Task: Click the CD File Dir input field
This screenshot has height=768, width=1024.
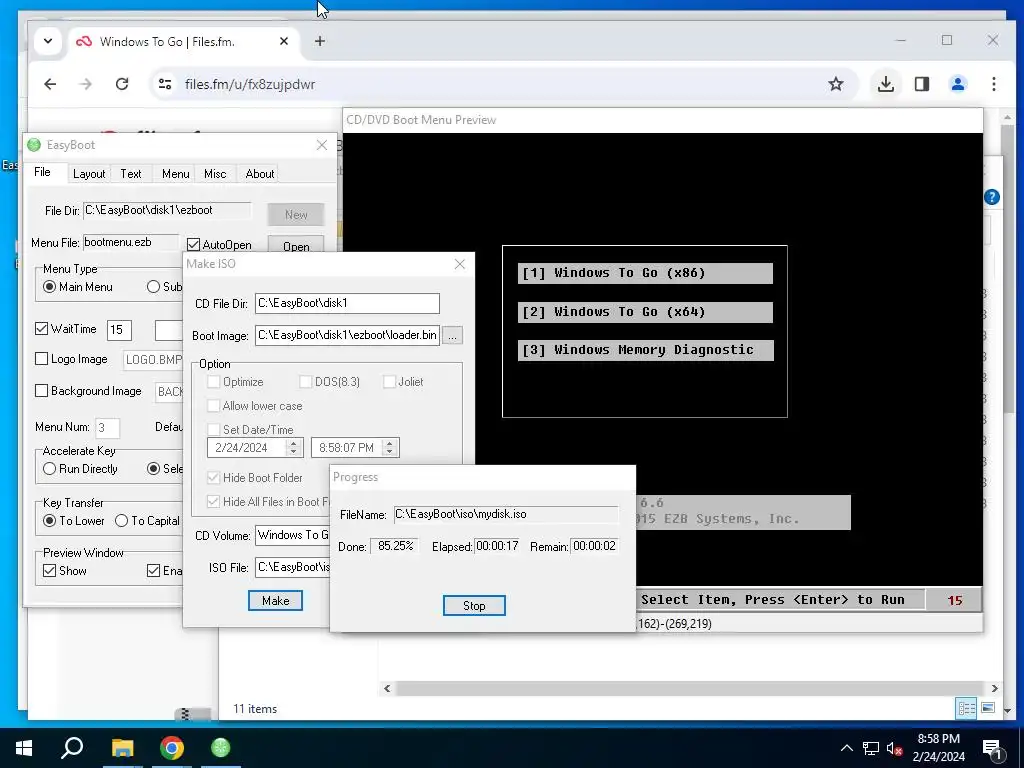Action: (x=347, y=303)
